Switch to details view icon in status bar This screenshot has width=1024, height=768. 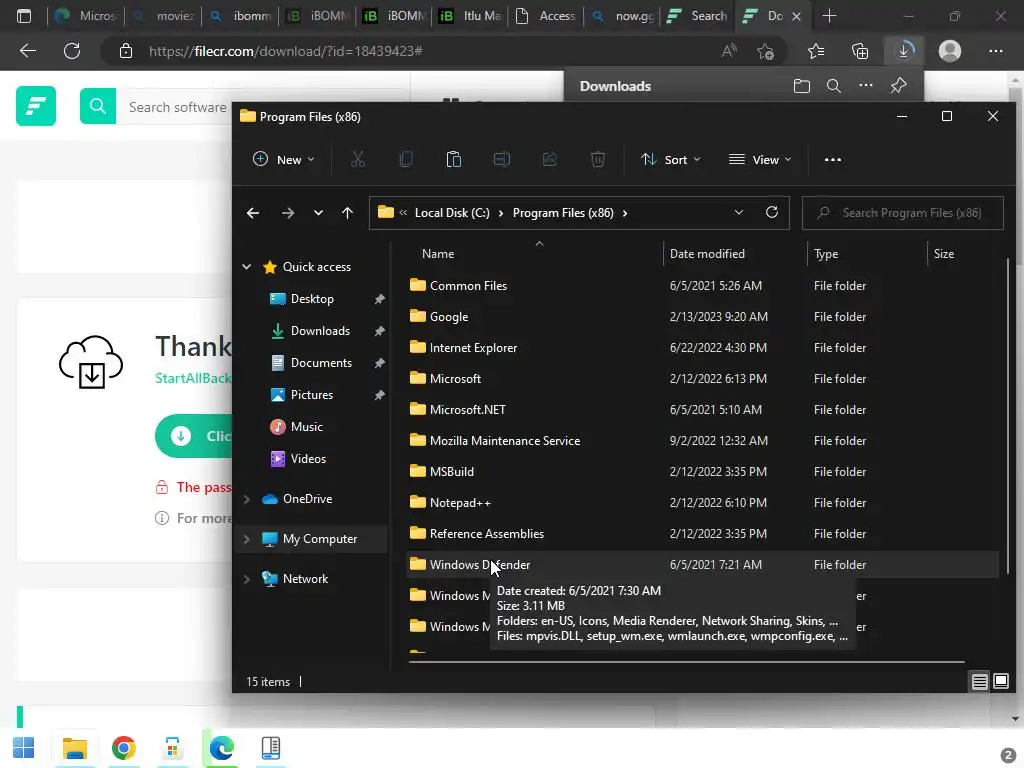tap(980, 682)
